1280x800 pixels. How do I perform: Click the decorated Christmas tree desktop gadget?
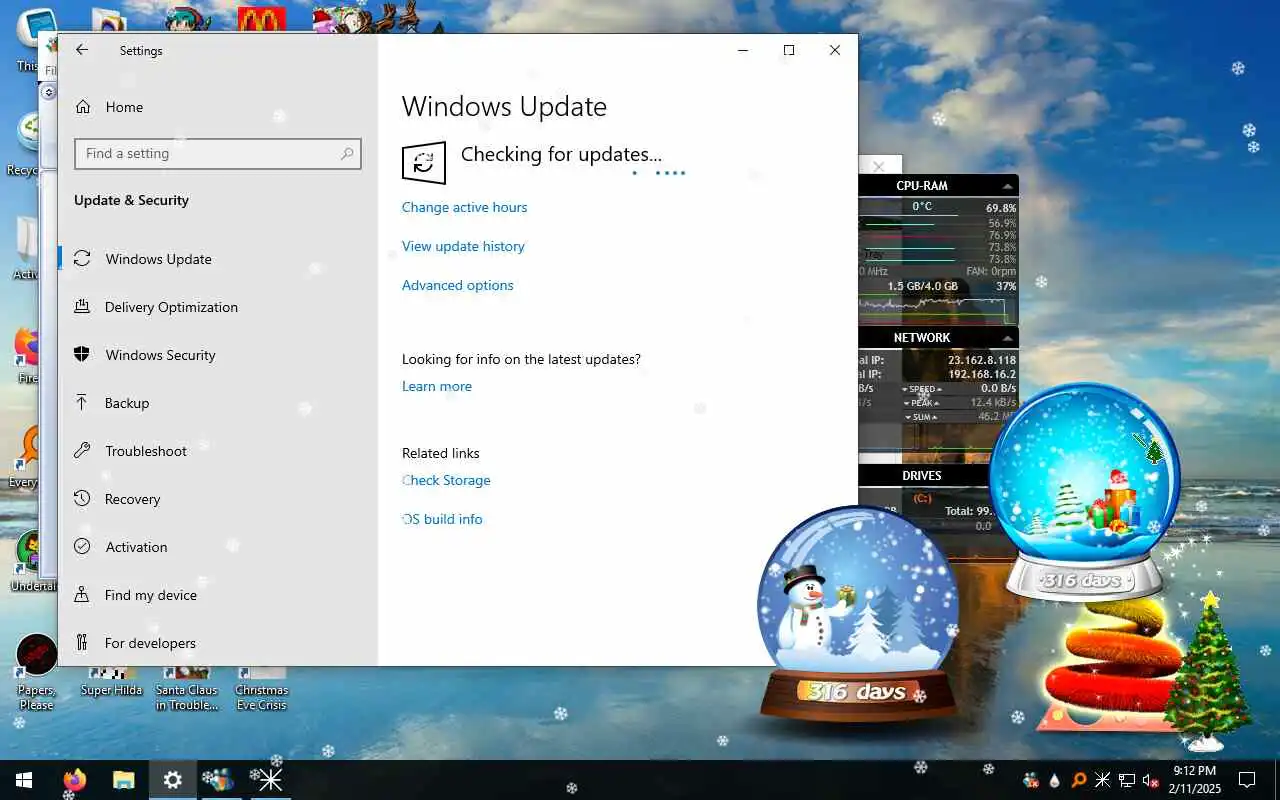[x=1209, y=670]
